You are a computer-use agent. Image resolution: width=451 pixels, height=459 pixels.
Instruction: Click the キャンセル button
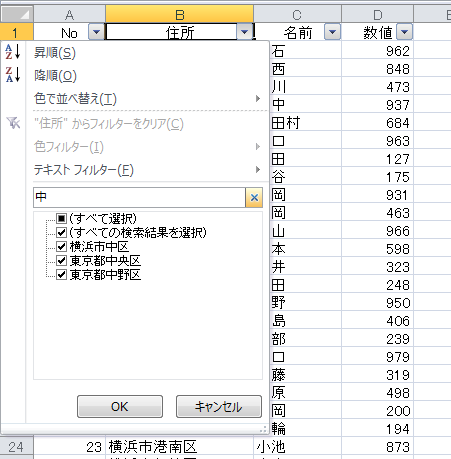point(219,407)
